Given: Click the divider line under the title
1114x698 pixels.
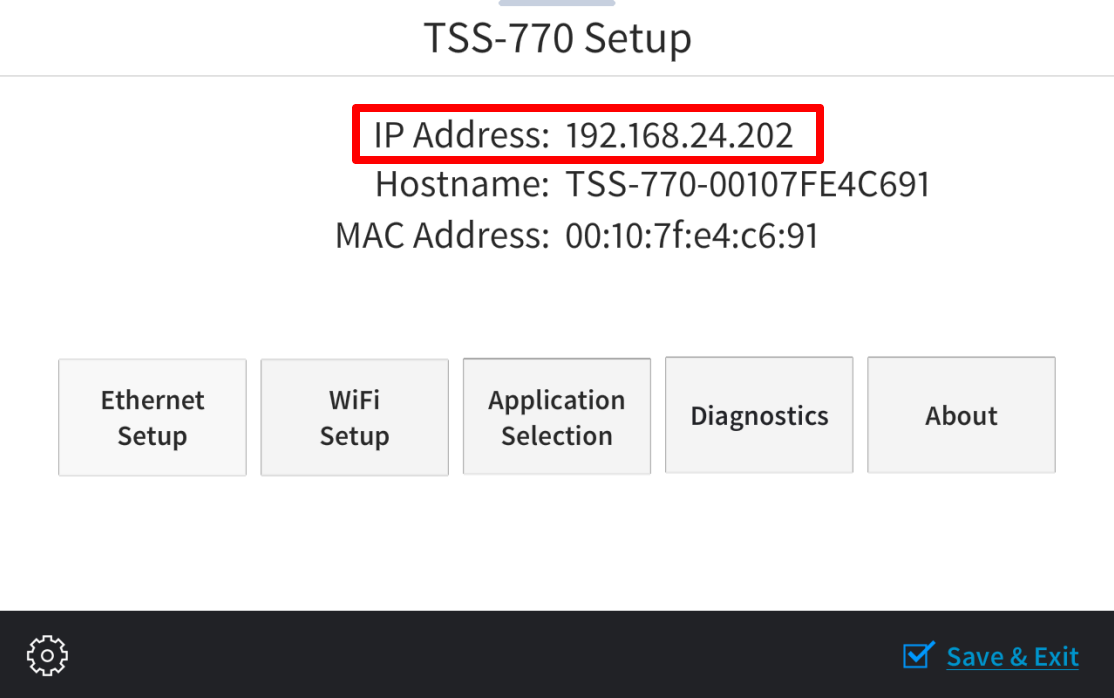Looking at the screenshot, I should [557, 75].
